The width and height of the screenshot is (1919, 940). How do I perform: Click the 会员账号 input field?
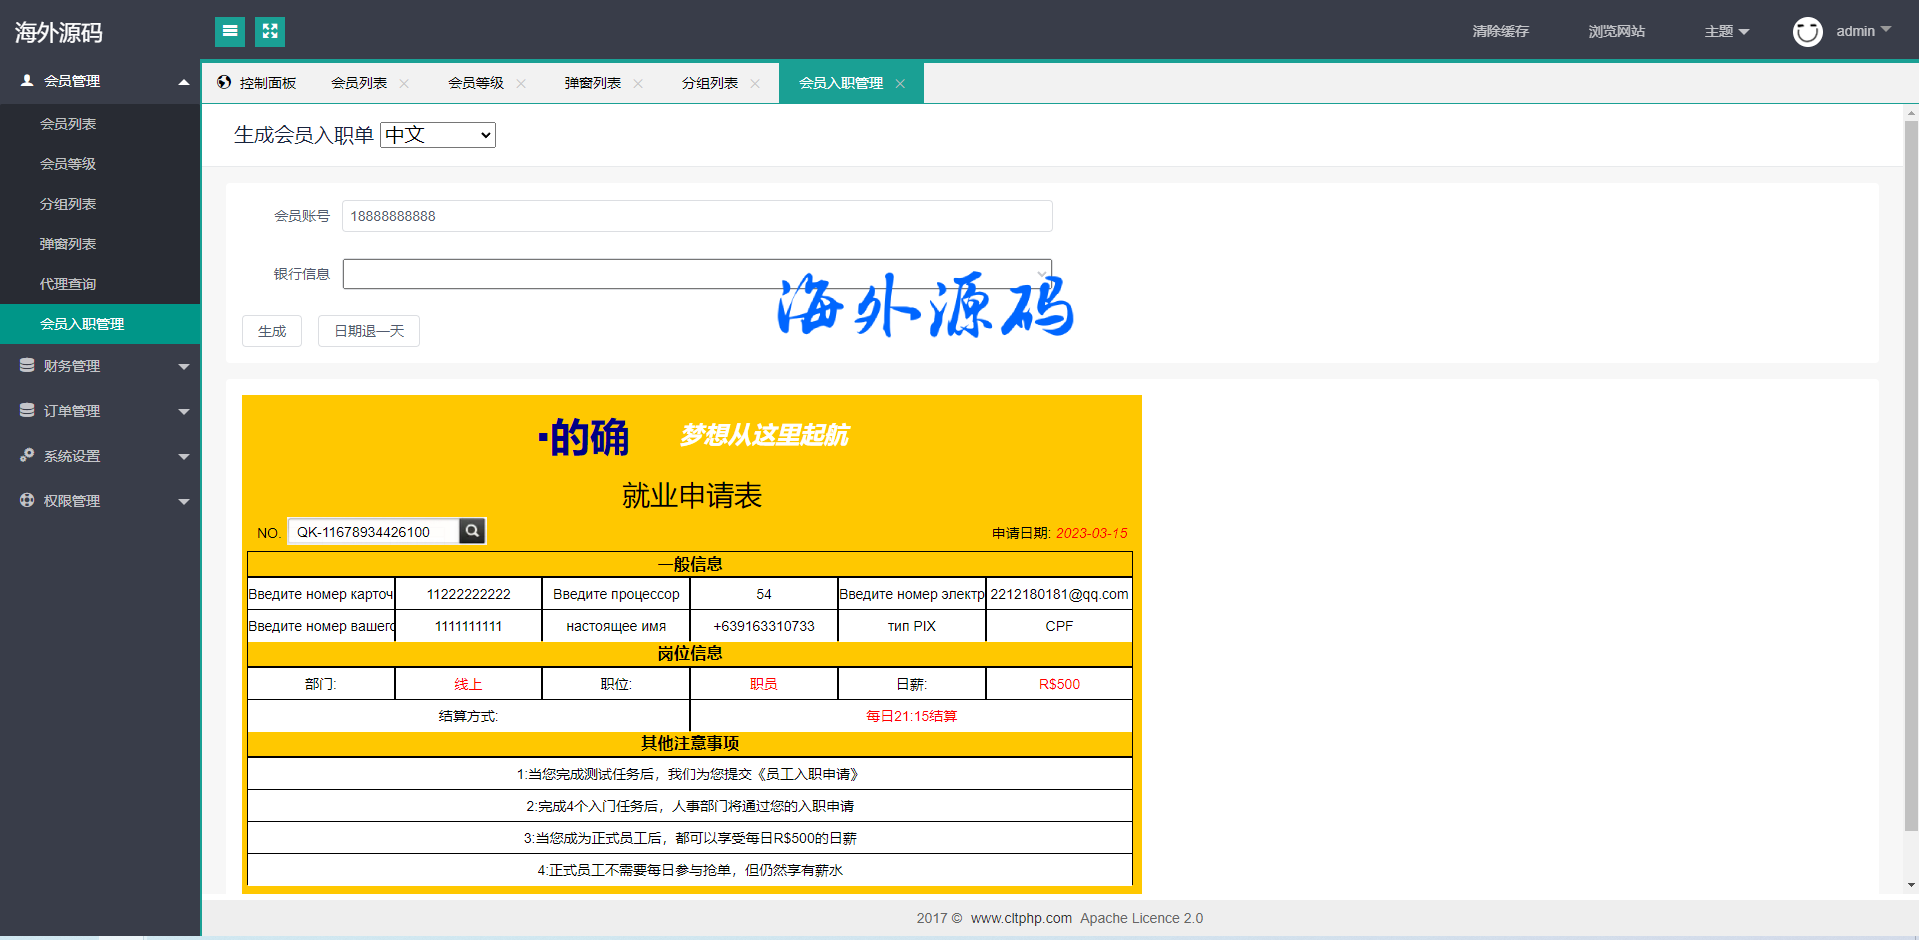(x=696, y=216)
